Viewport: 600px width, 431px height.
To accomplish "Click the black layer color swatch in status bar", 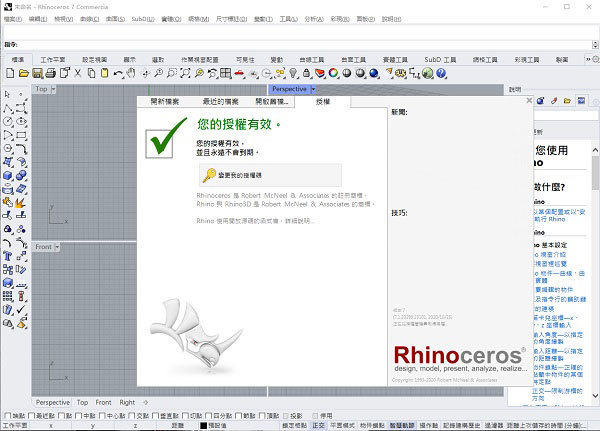I will click(x=204, y=426).
